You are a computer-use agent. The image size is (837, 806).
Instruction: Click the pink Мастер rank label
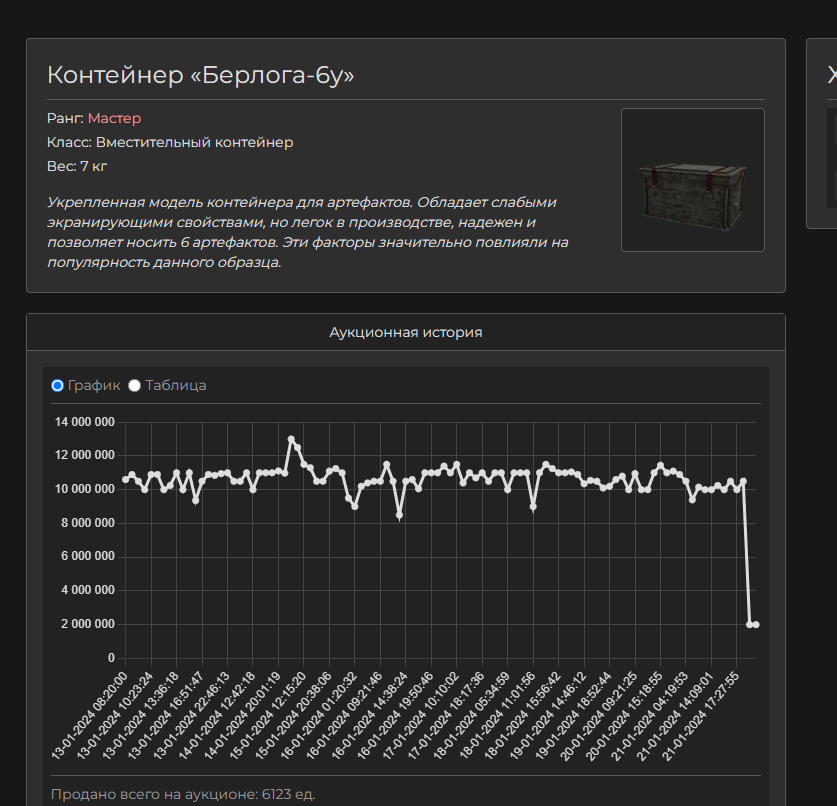point(114,118)
